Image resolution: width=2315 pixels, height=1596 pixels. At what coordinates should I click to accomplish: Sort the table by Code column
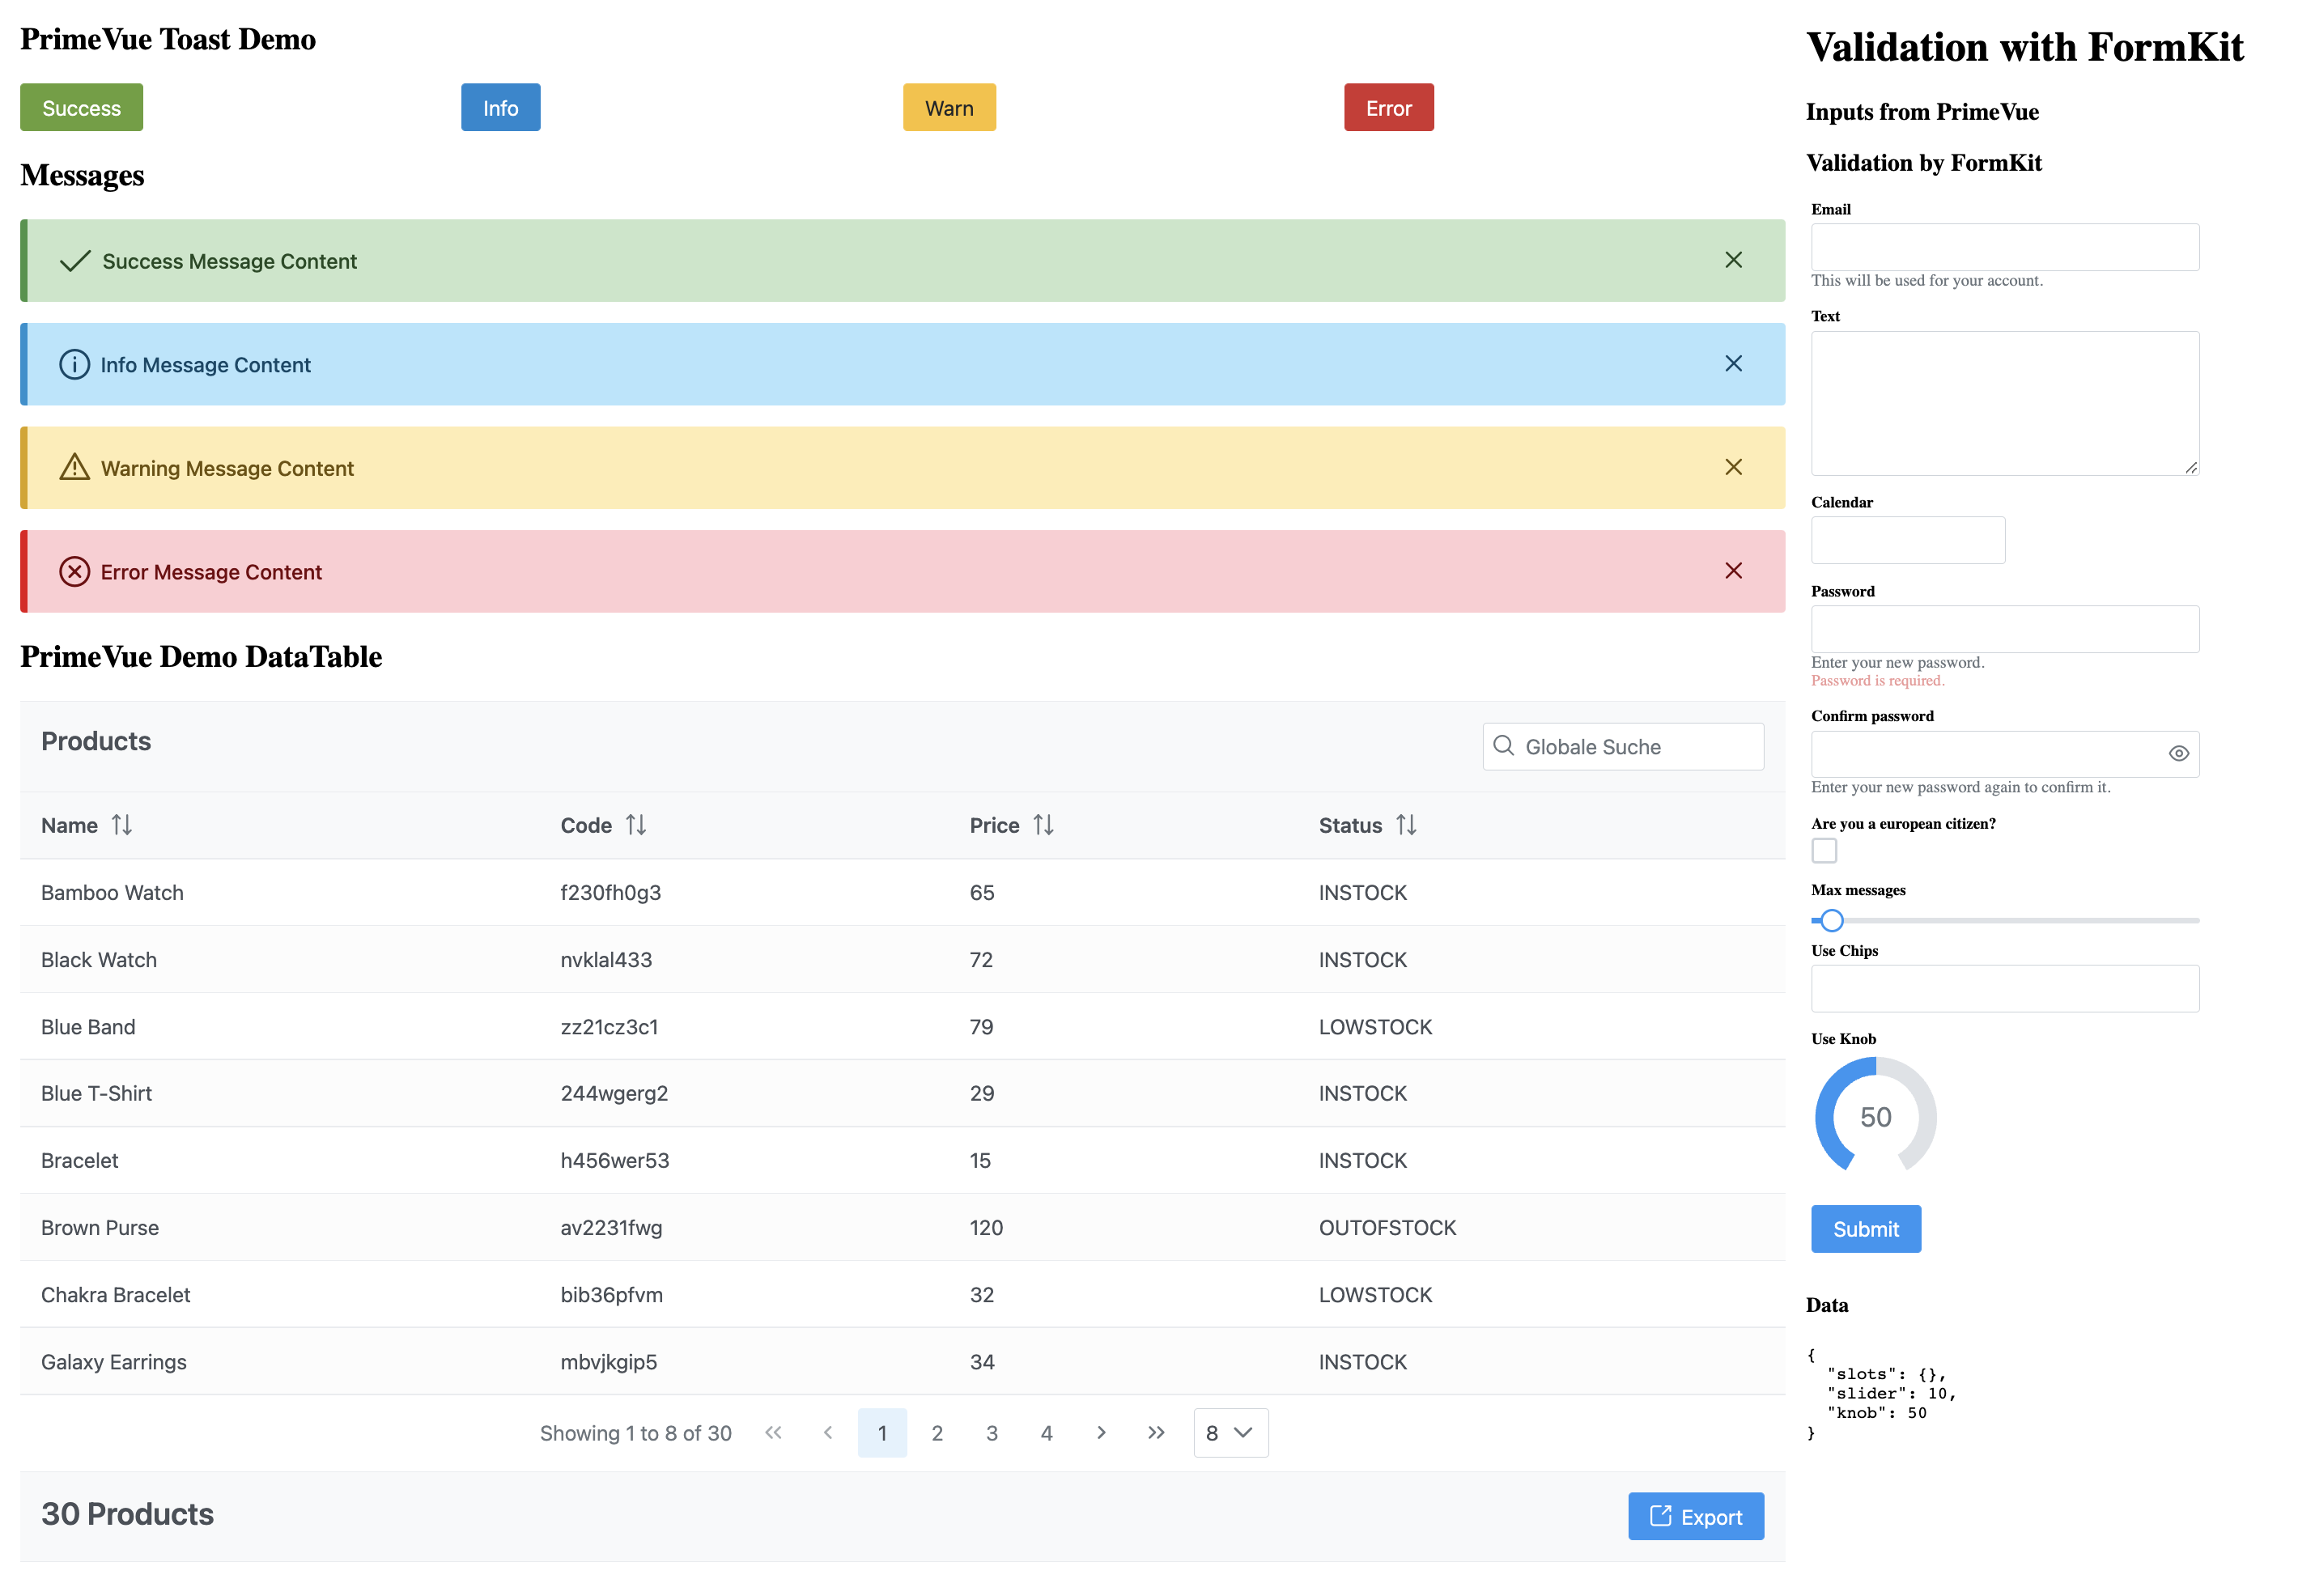(636, 825)
